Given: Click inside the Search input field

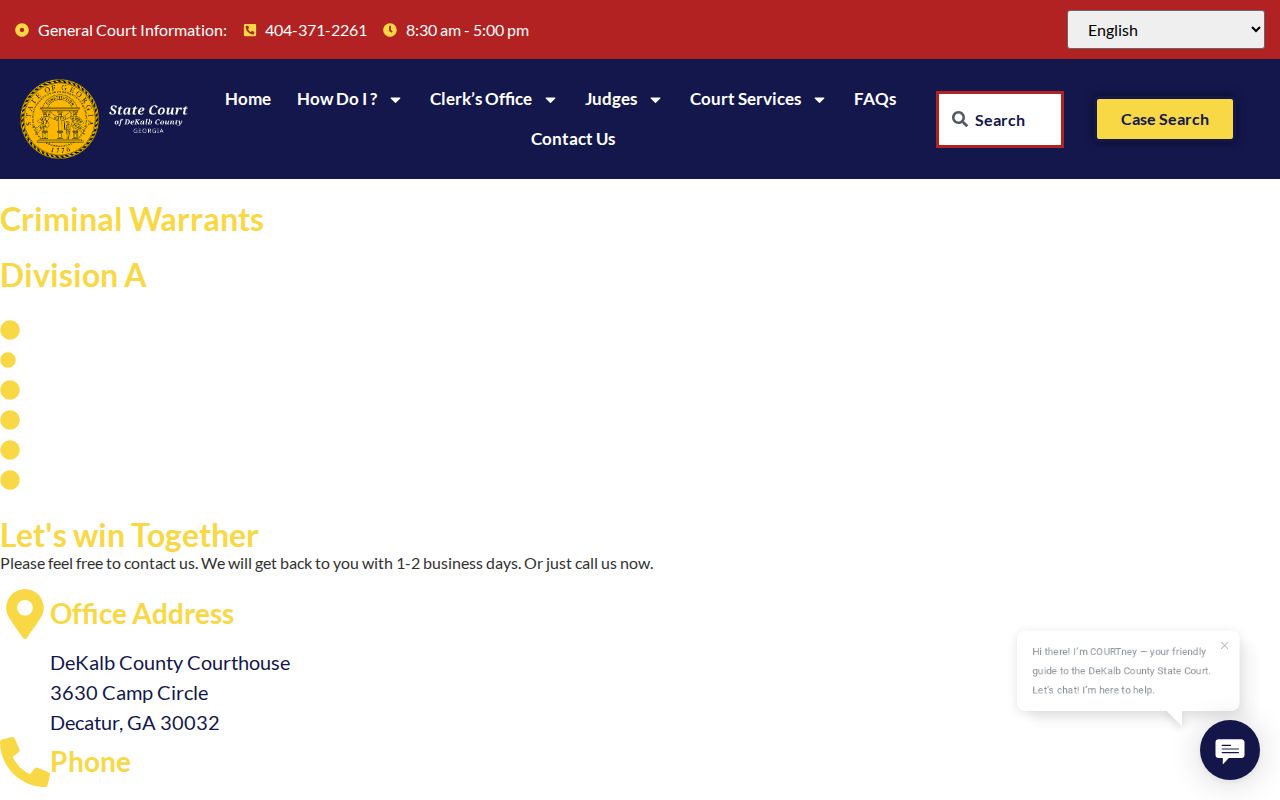Looking at the screenshot, I should coord(1000,120).
